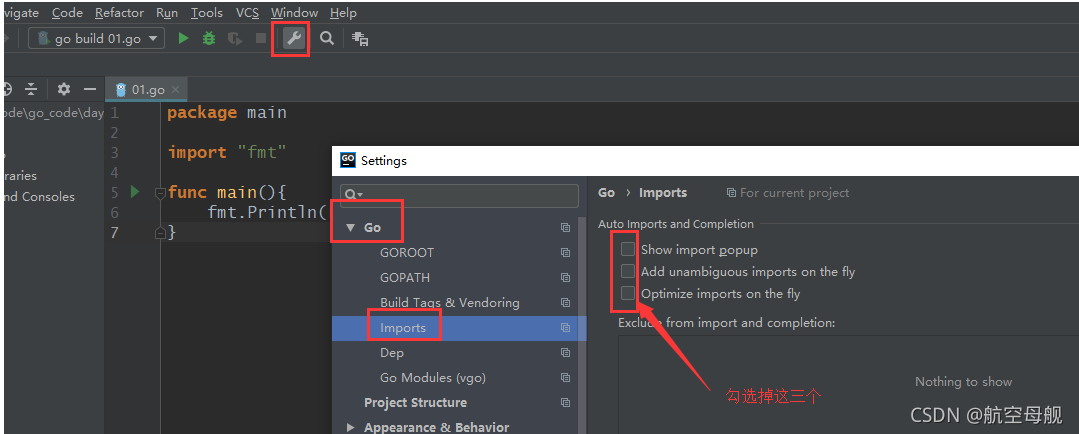Open the Refactor menu
The width and height of the screenshot is (1079, 434).
(x=120, y=13)
